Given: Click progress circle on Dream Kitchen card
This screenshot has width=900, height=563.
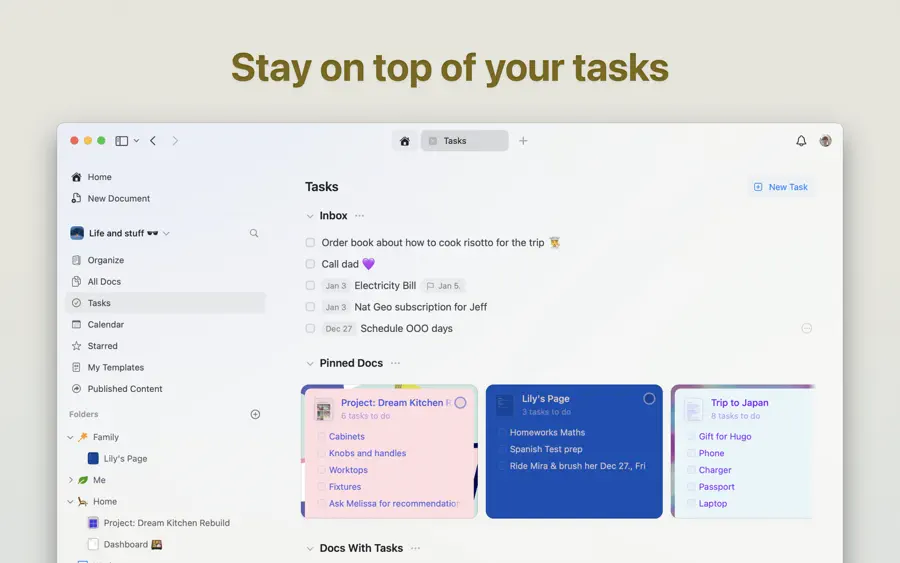Looking at the screenshot, I should click(x=460, y=403).
